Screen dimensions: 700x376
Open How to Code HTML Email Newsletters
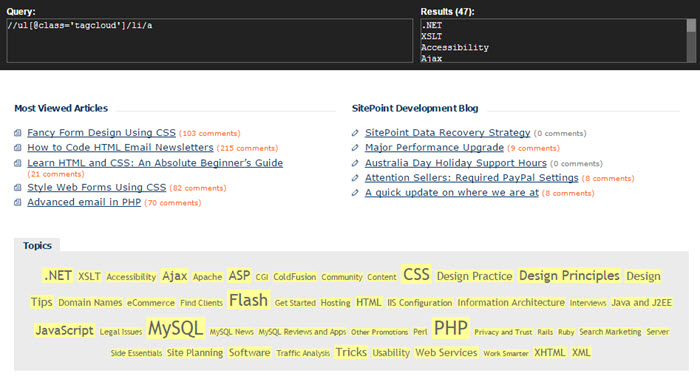coord(120,147)
